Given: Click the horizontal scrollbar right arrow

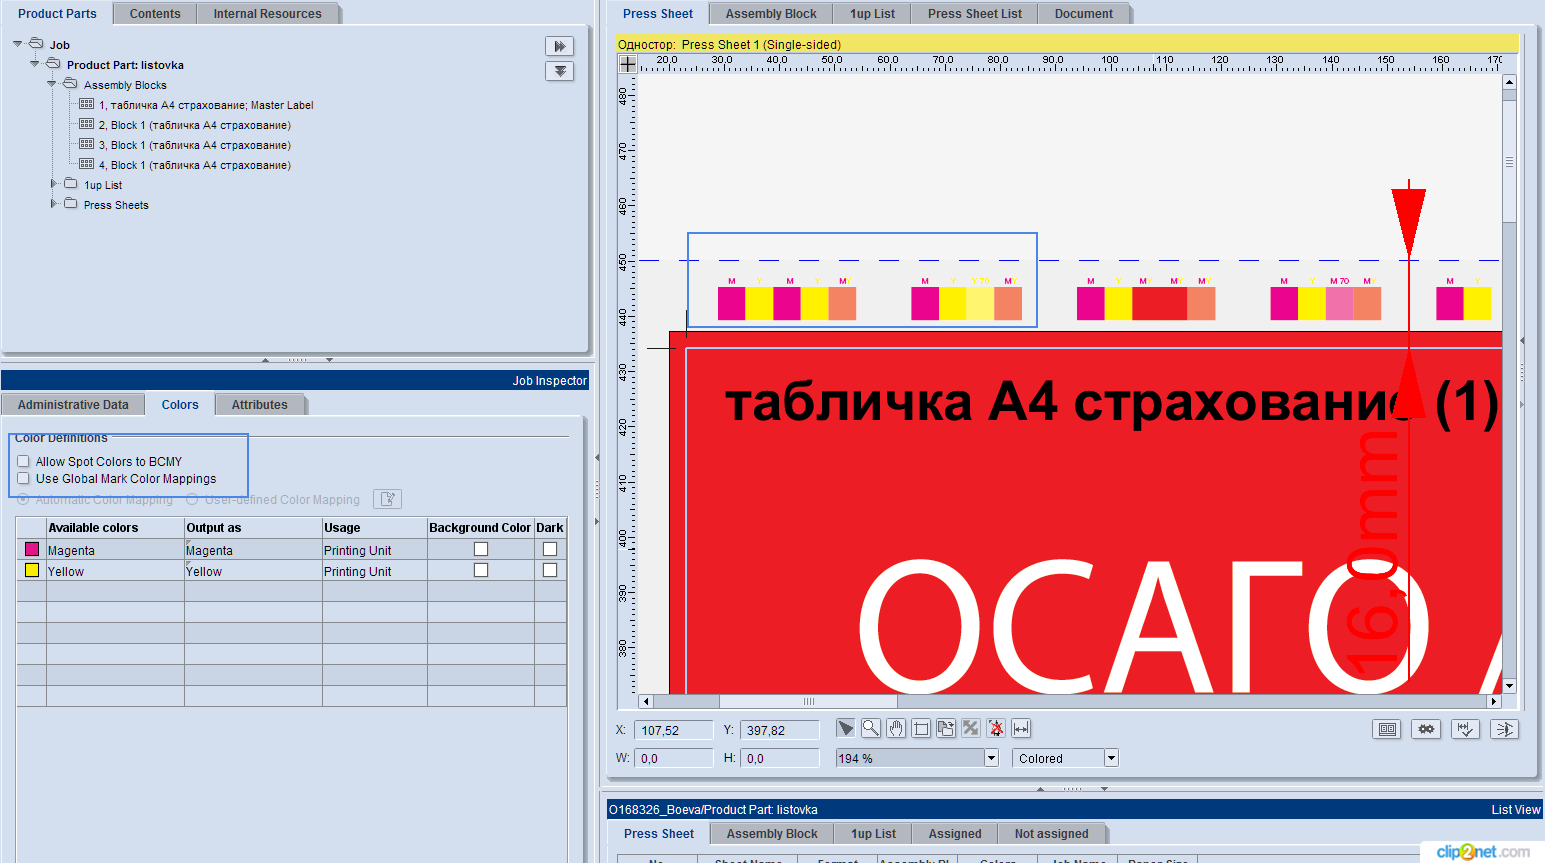Looking at the screenshot, I should point(1494,701).
